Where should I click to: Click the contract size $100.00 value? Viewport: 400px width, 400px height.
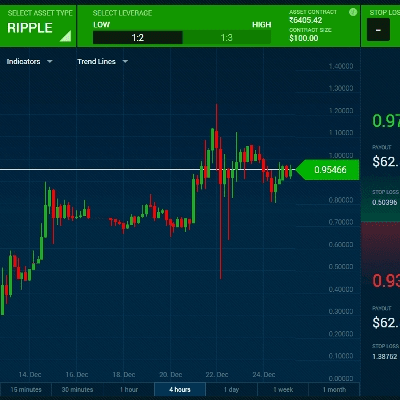tap(304, 38)
